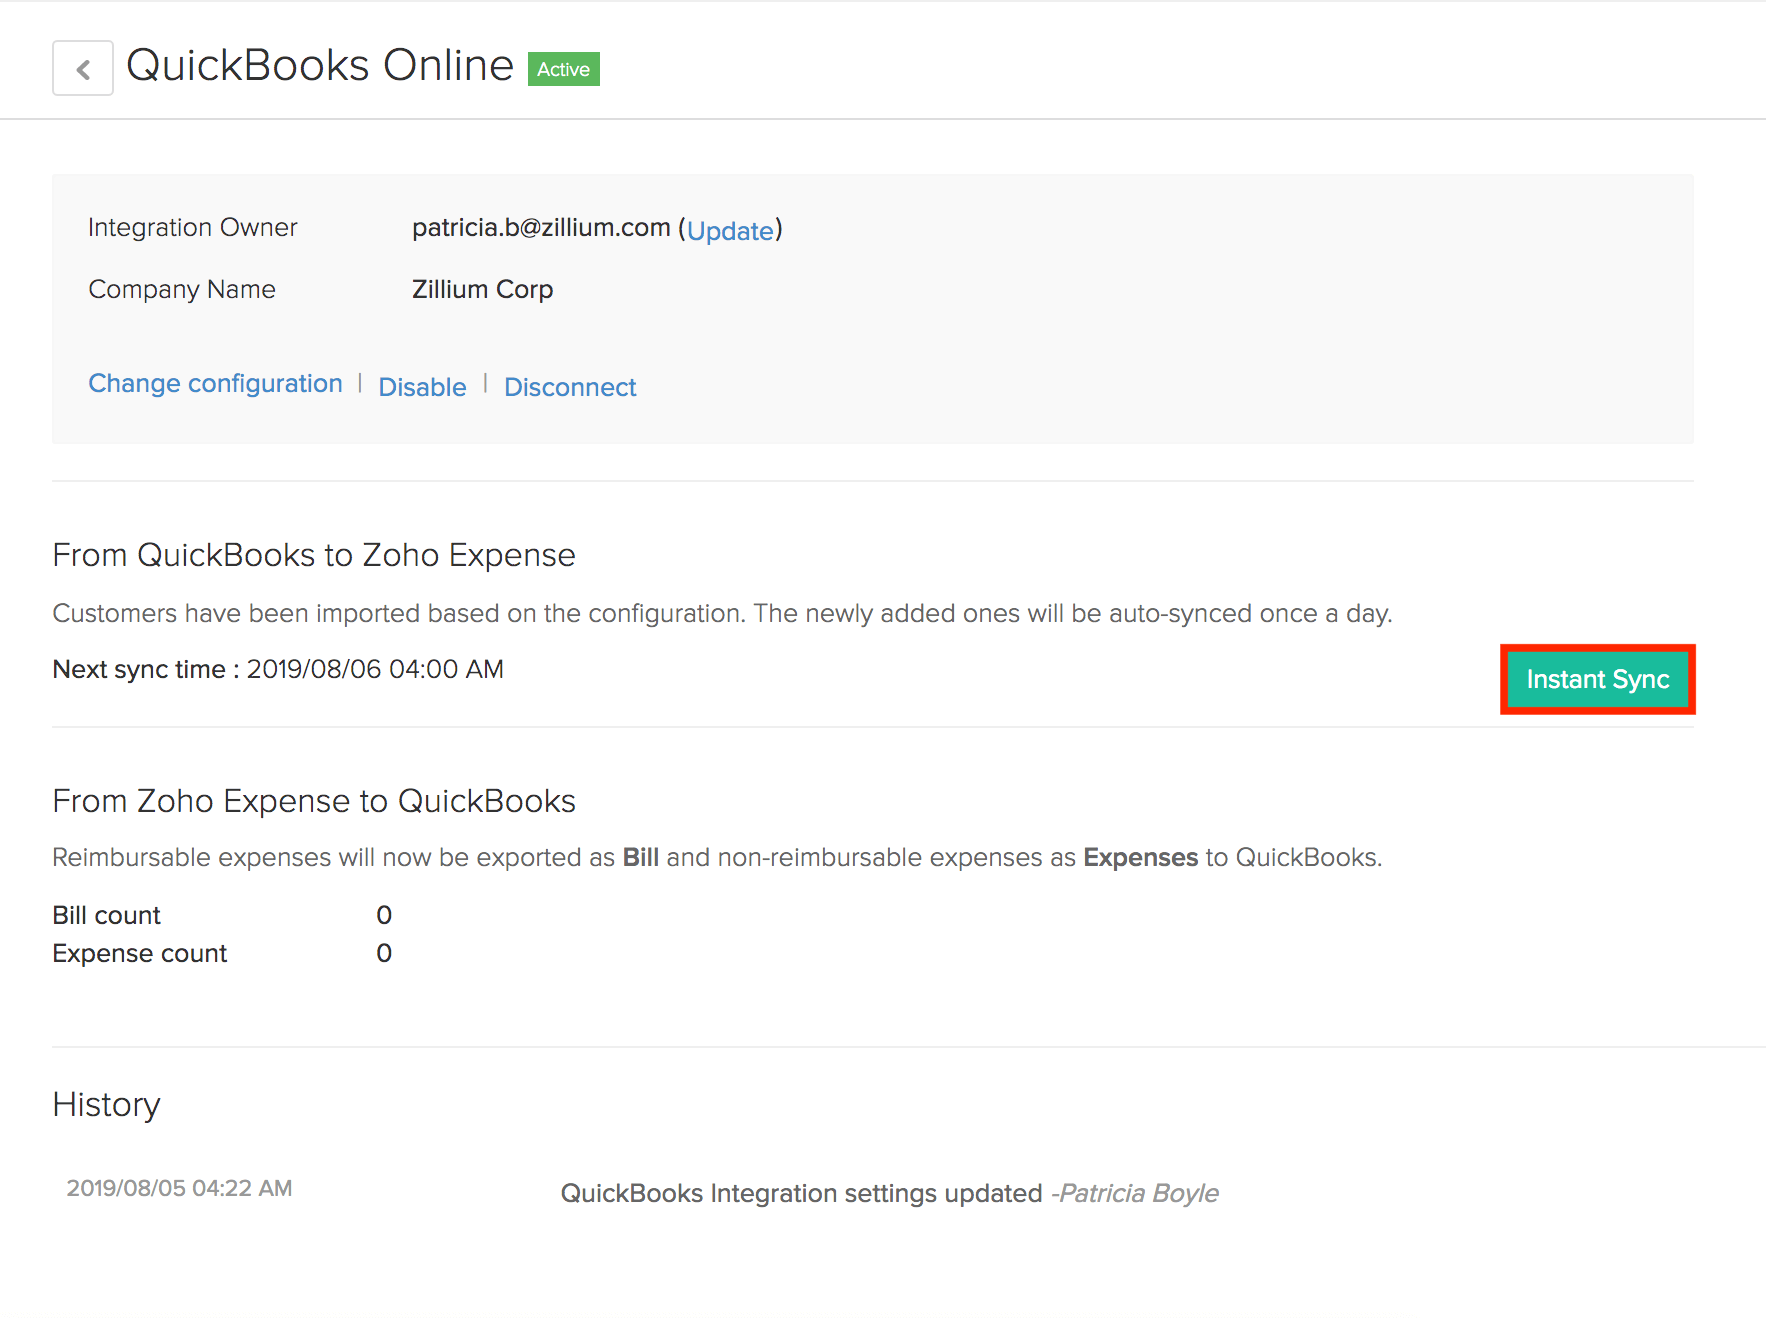The width and height of the screenshot is (1766, 1318).
Task: Click the Disconnect link
Action: pos(570,387)
